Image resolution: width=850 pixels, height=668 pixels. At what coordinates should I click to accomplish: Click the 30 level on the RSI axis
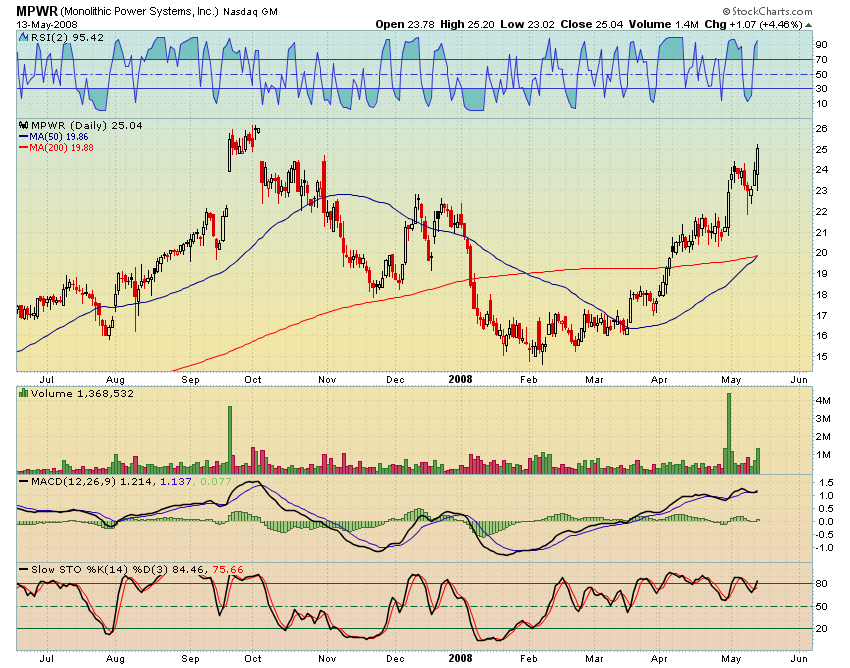[821, 88]
